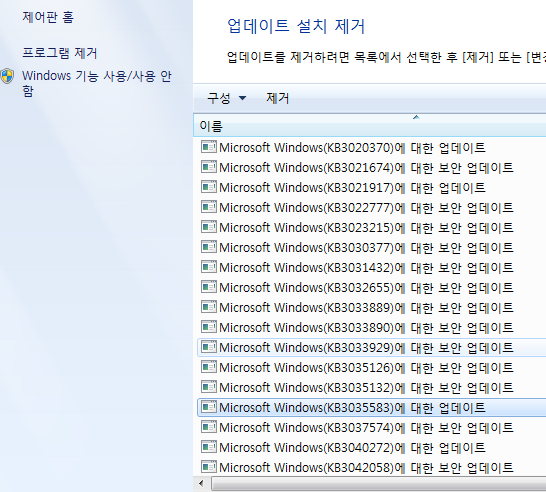Select Microsoft Windows(KB3035132)에 대한 보안 업데이트
Viewport: 546px width, 492px height.
(x=366, y=388)
